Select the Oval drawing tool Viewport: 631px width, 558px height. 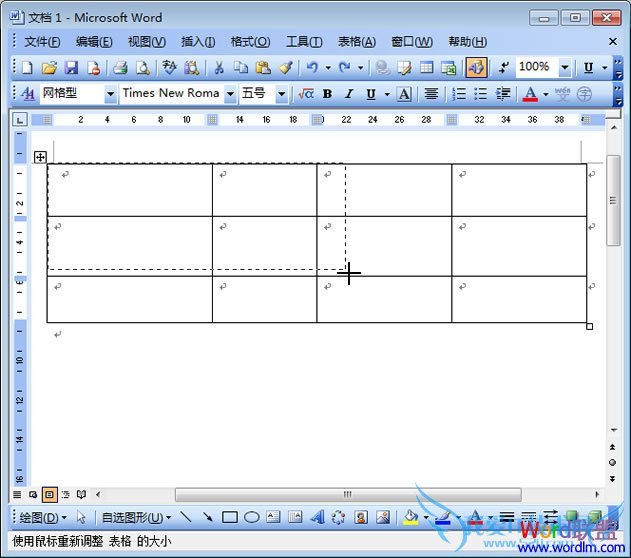pyautogui.click(x=251, y=517)
